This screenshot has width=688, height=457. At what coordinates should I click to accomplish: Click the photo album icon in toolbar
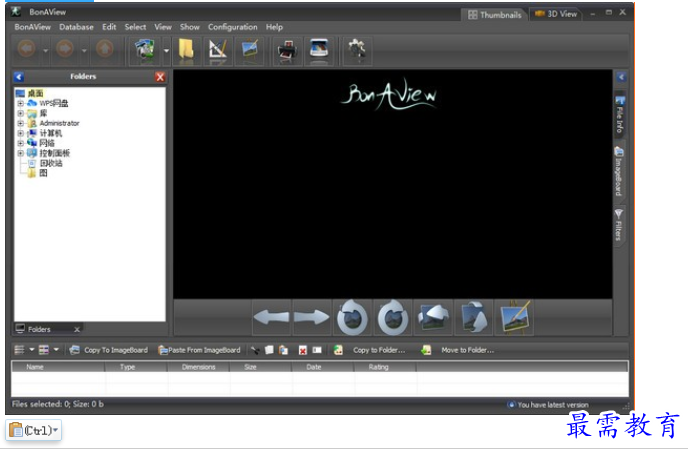145,50
